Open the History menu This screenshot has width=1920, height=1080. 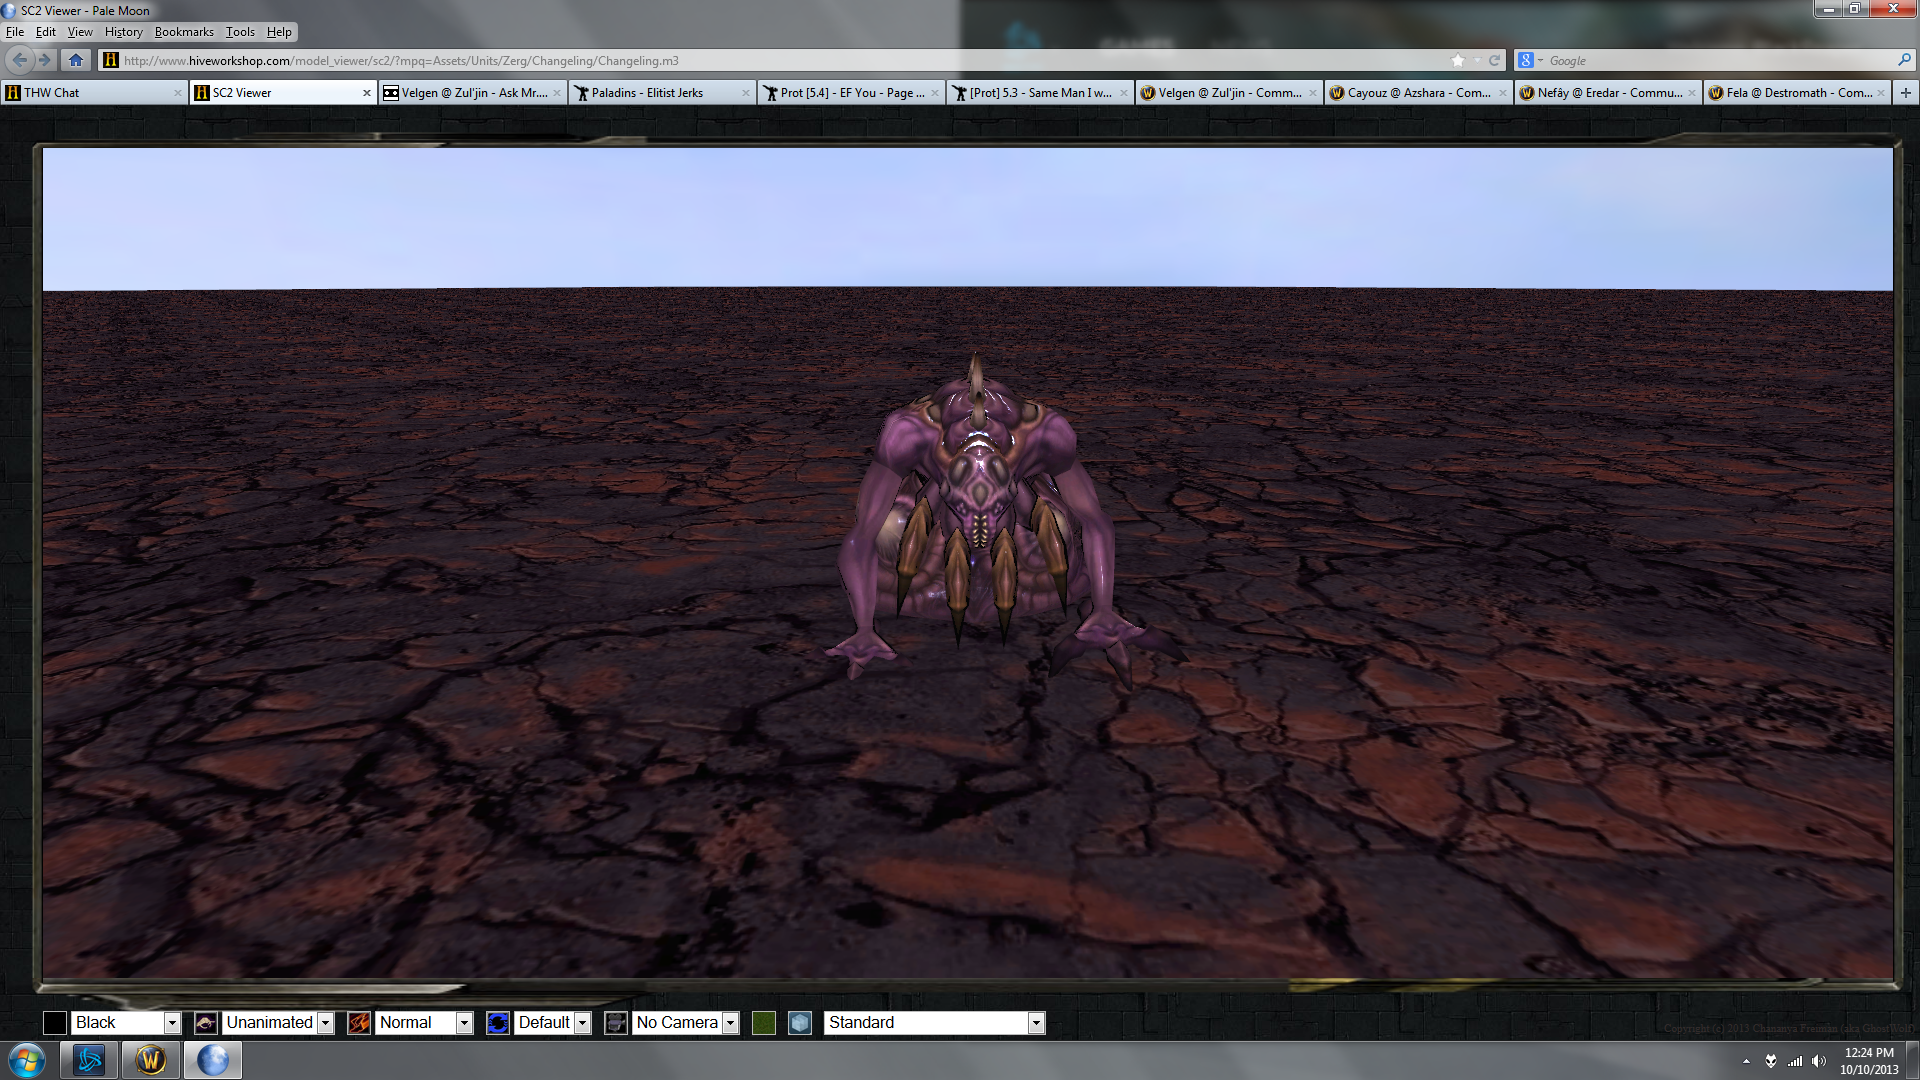tap(124, 32)
